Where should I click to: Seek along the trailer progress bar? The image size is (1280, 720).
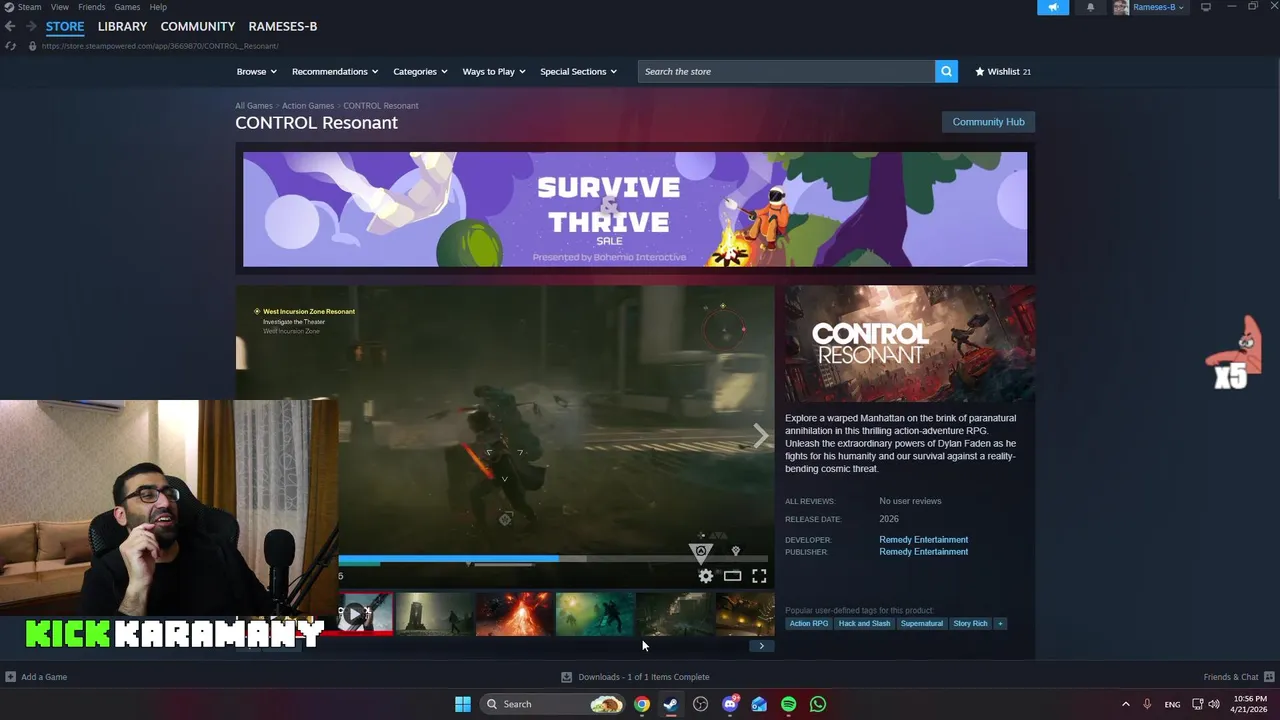pos(553,559)
